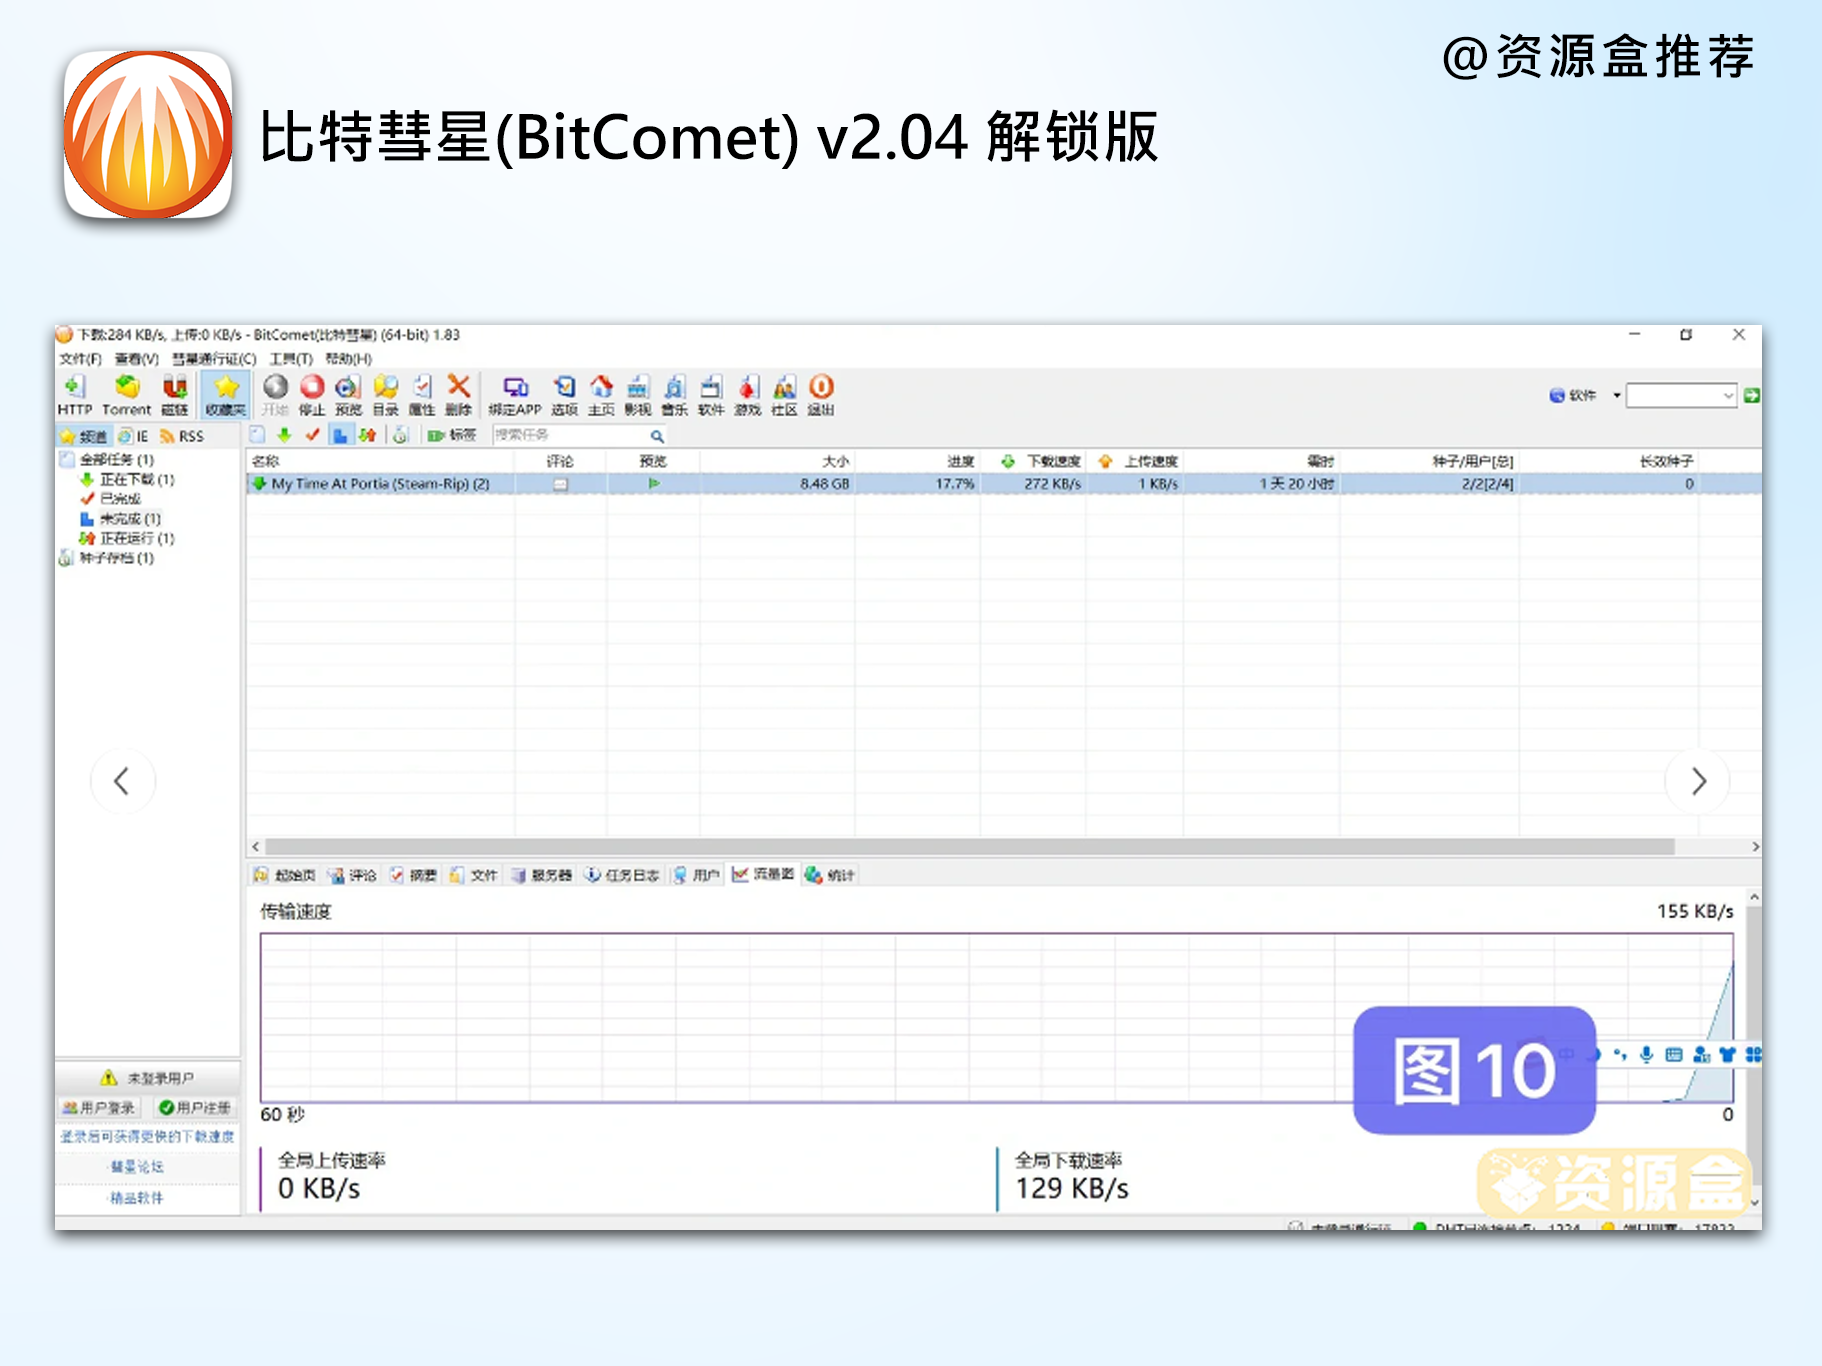This screenshot has width=1822, height=1366.
Task: Click the green go arrow button
Action: coord(1752,396)
